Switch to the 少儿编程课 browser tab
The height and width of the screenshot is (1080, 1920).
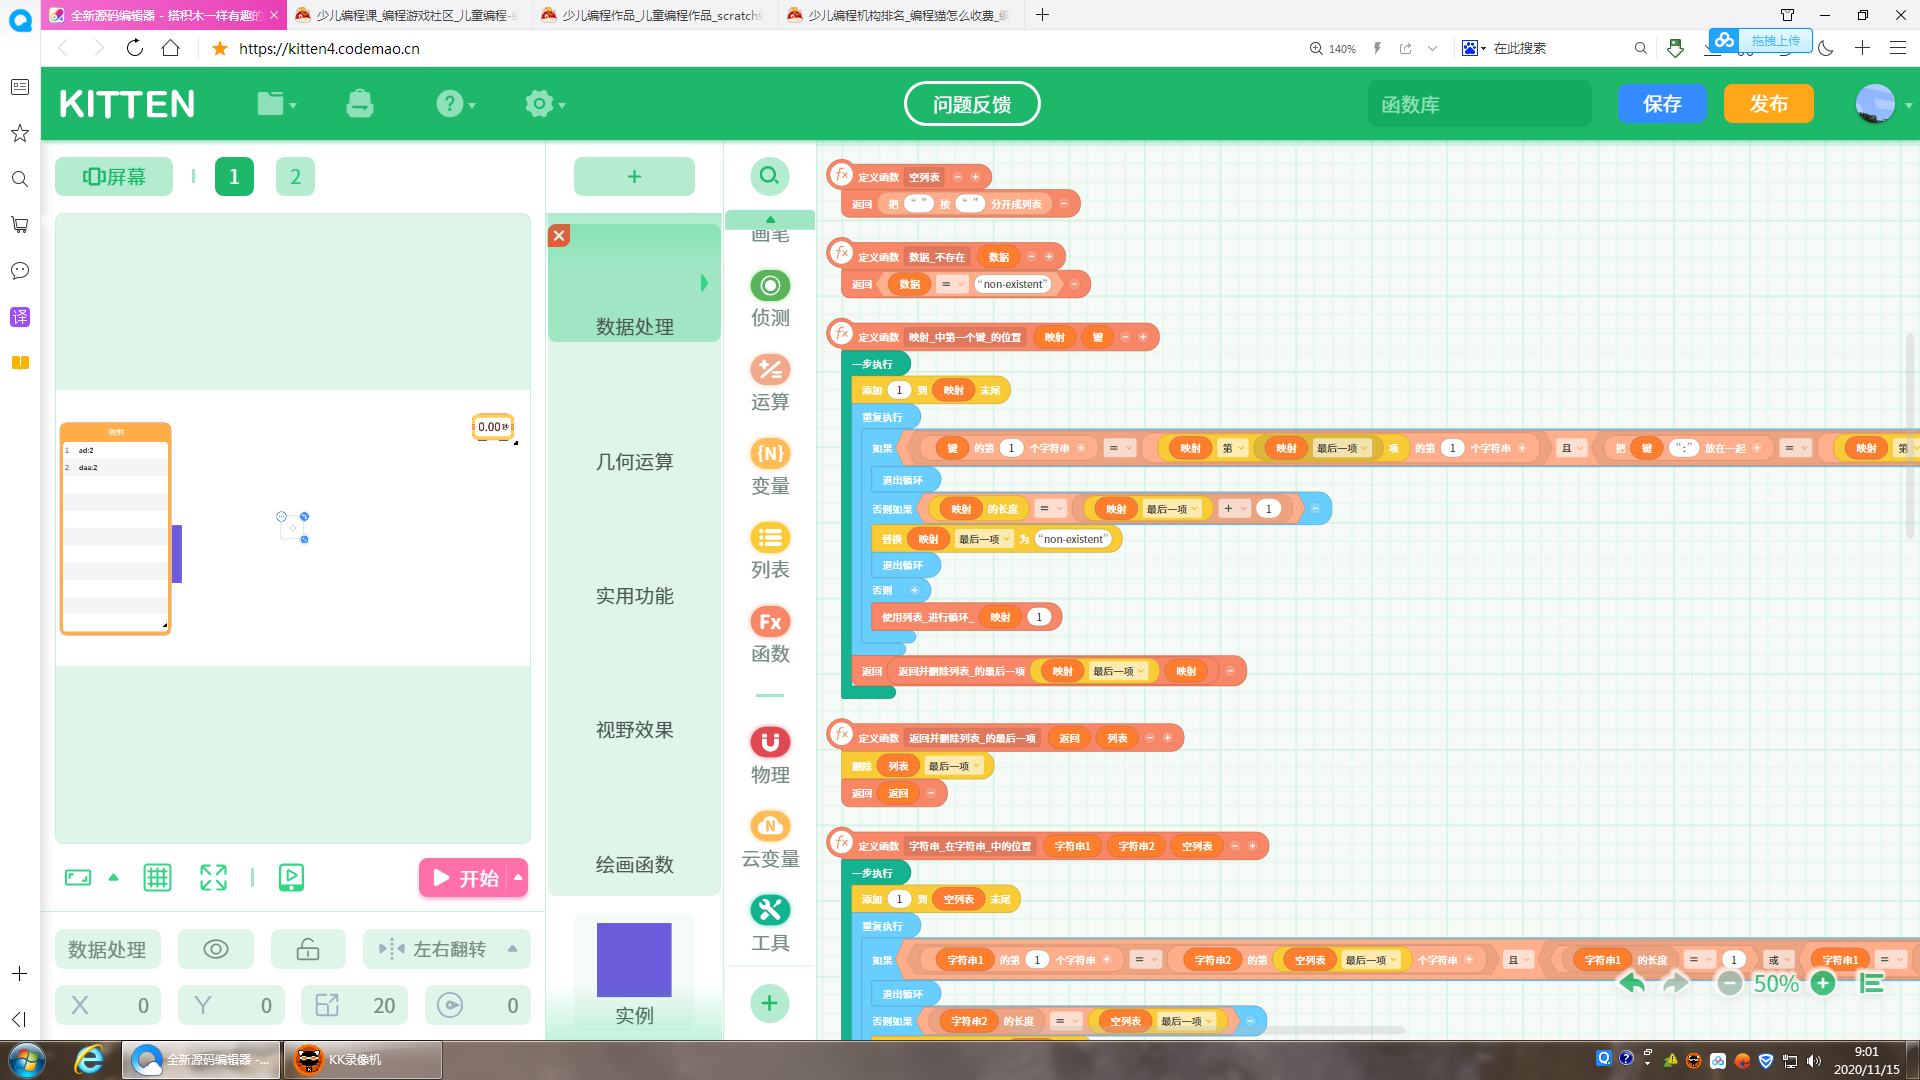click(409, 15)
